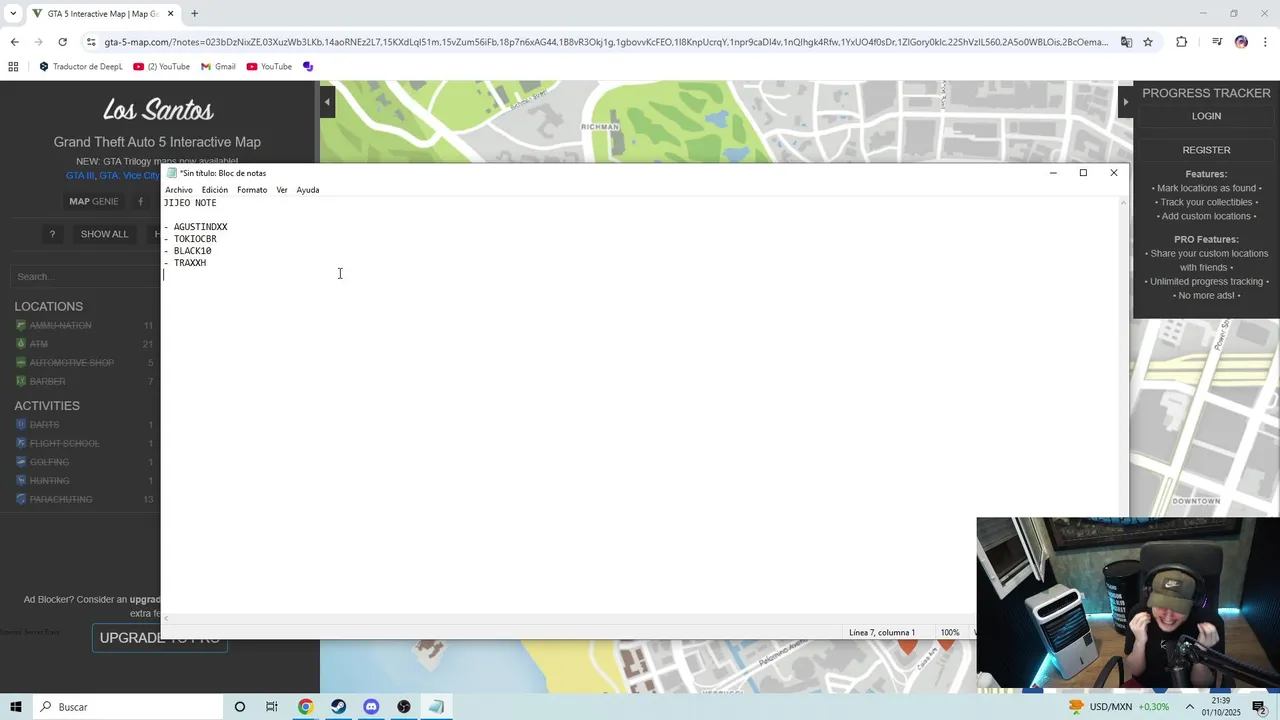The image size is (1280, 720).
Task: Open the Chrome apps grid in bookmarks bar
Action: point(13,67)
